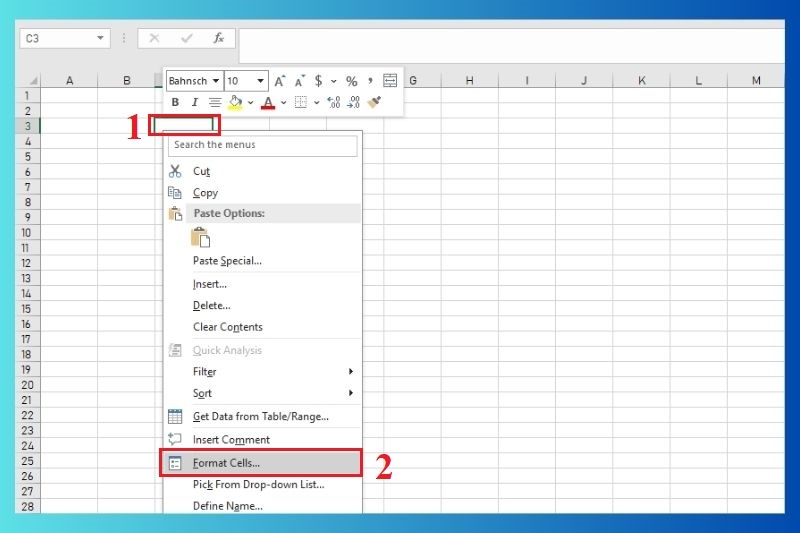The image size is (800, 533).
Task: Open the fill color dropdown arrow
Action: [x=251, y=103]
